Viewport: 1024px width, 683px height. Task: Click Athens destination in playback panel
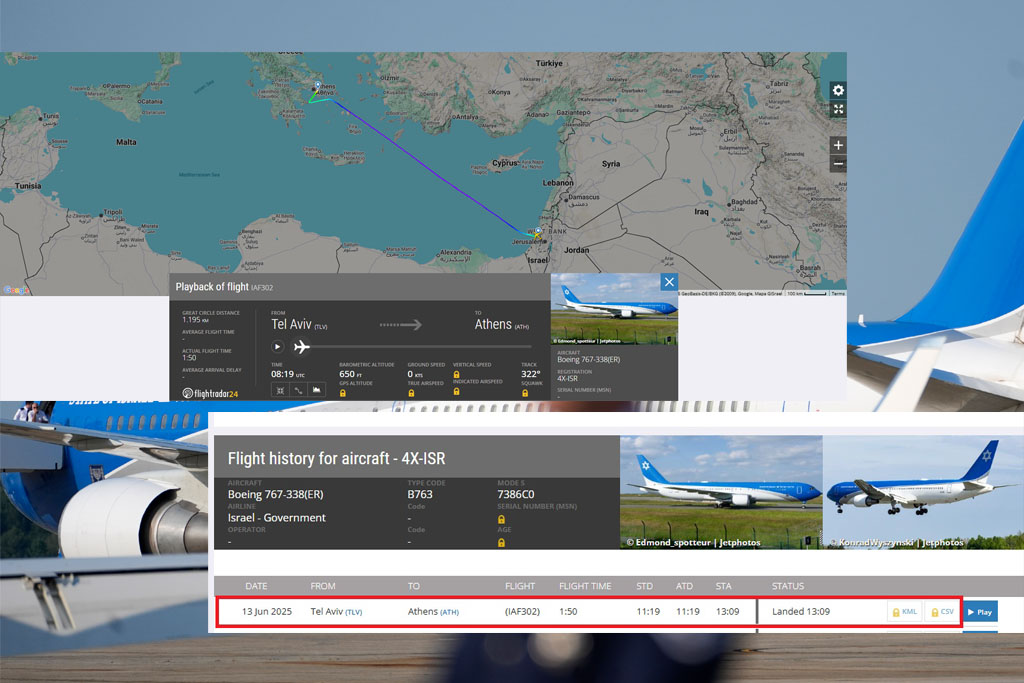click(x=502, y=325)
